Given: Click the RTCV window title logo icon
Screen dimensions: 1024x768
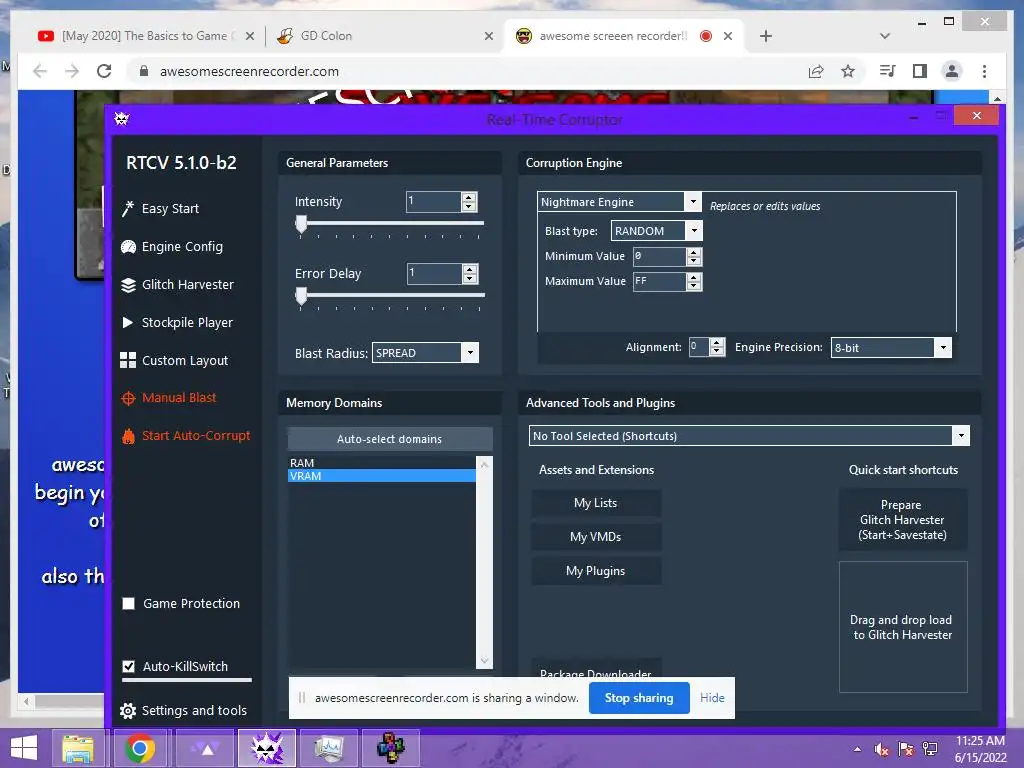Looking at the screenshot, I should click(121, 119).
